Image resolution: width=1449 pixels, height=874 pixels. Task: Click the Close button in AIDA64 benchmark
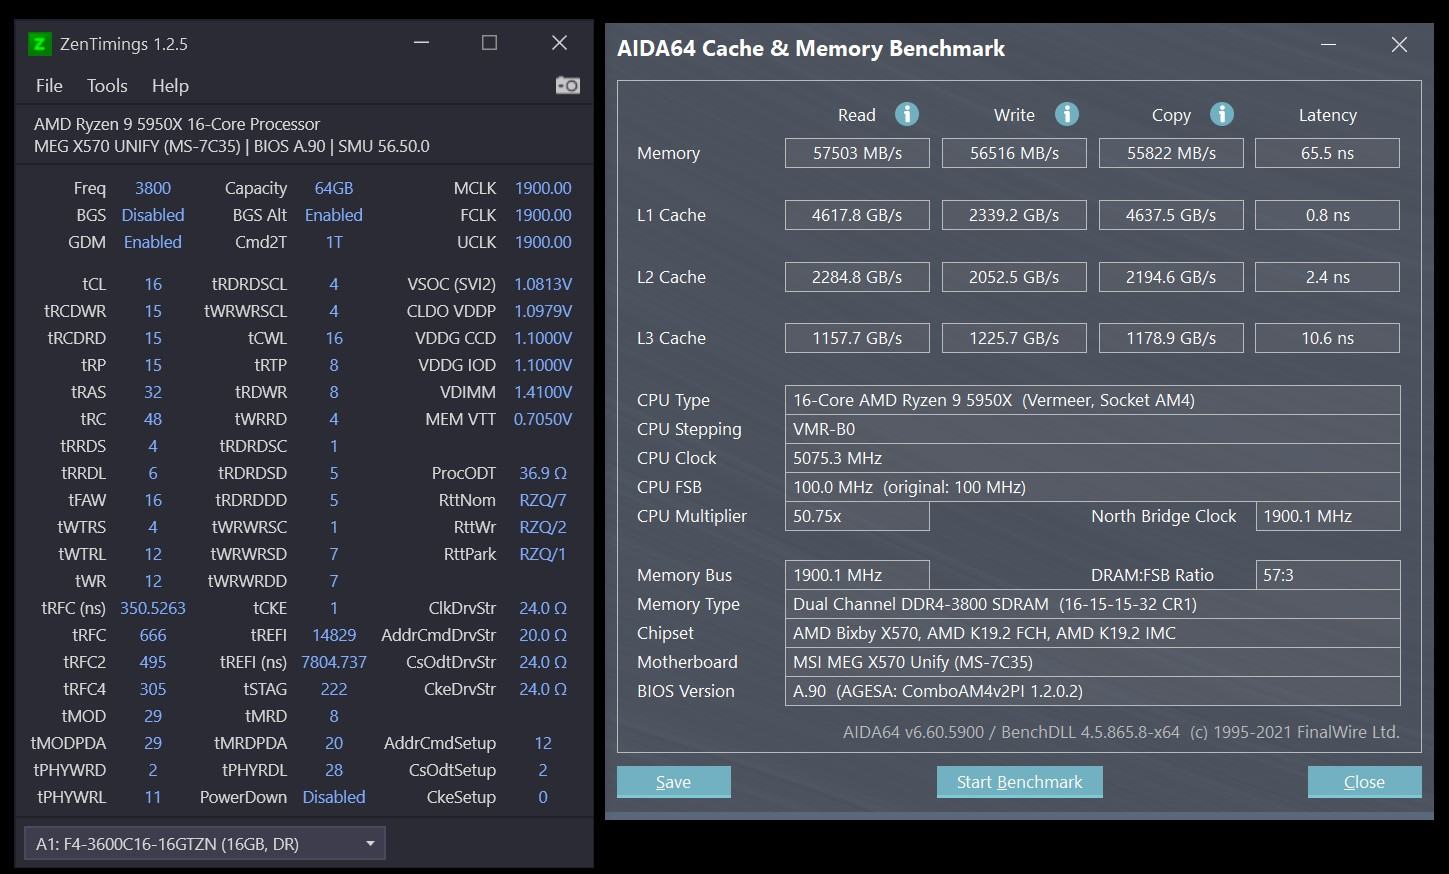1364,782
